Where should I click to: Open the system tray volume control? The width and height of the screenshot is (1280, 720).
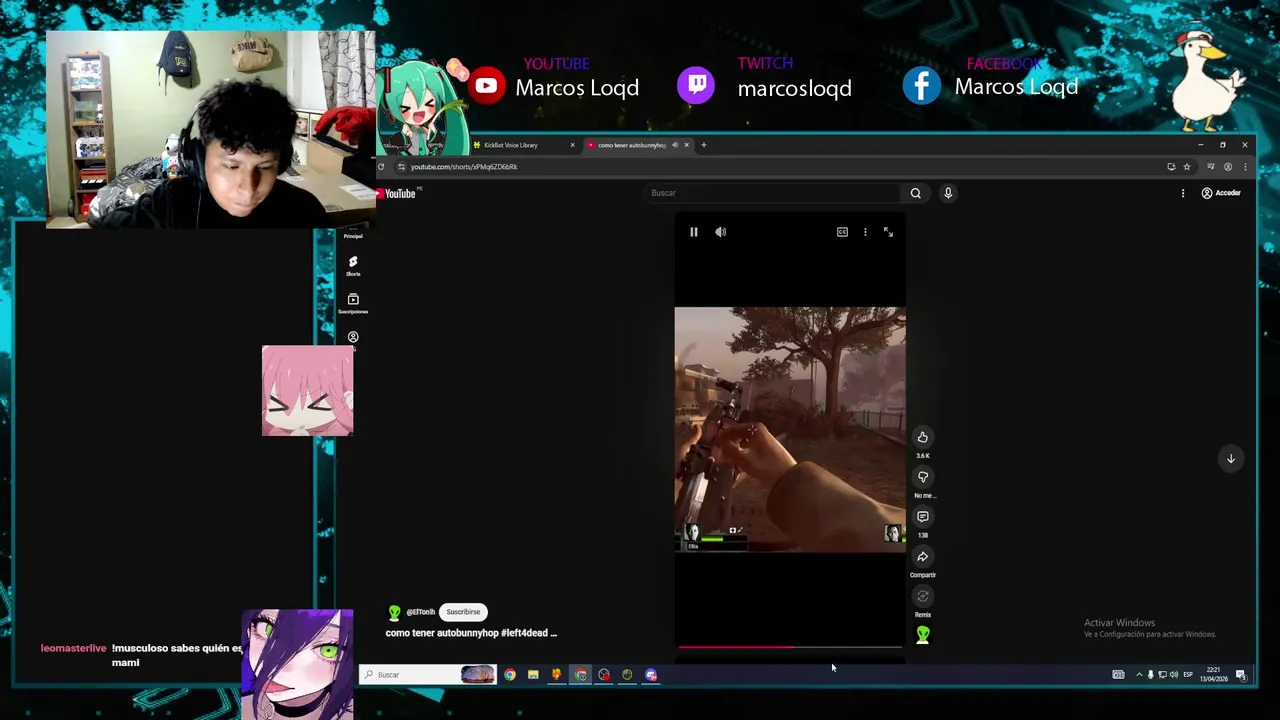point(1174,675)
